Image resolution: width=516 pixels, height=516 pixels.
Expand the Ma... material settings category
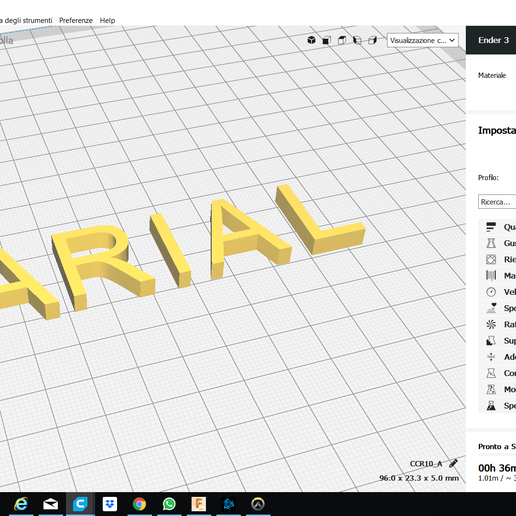coord(498,276)
